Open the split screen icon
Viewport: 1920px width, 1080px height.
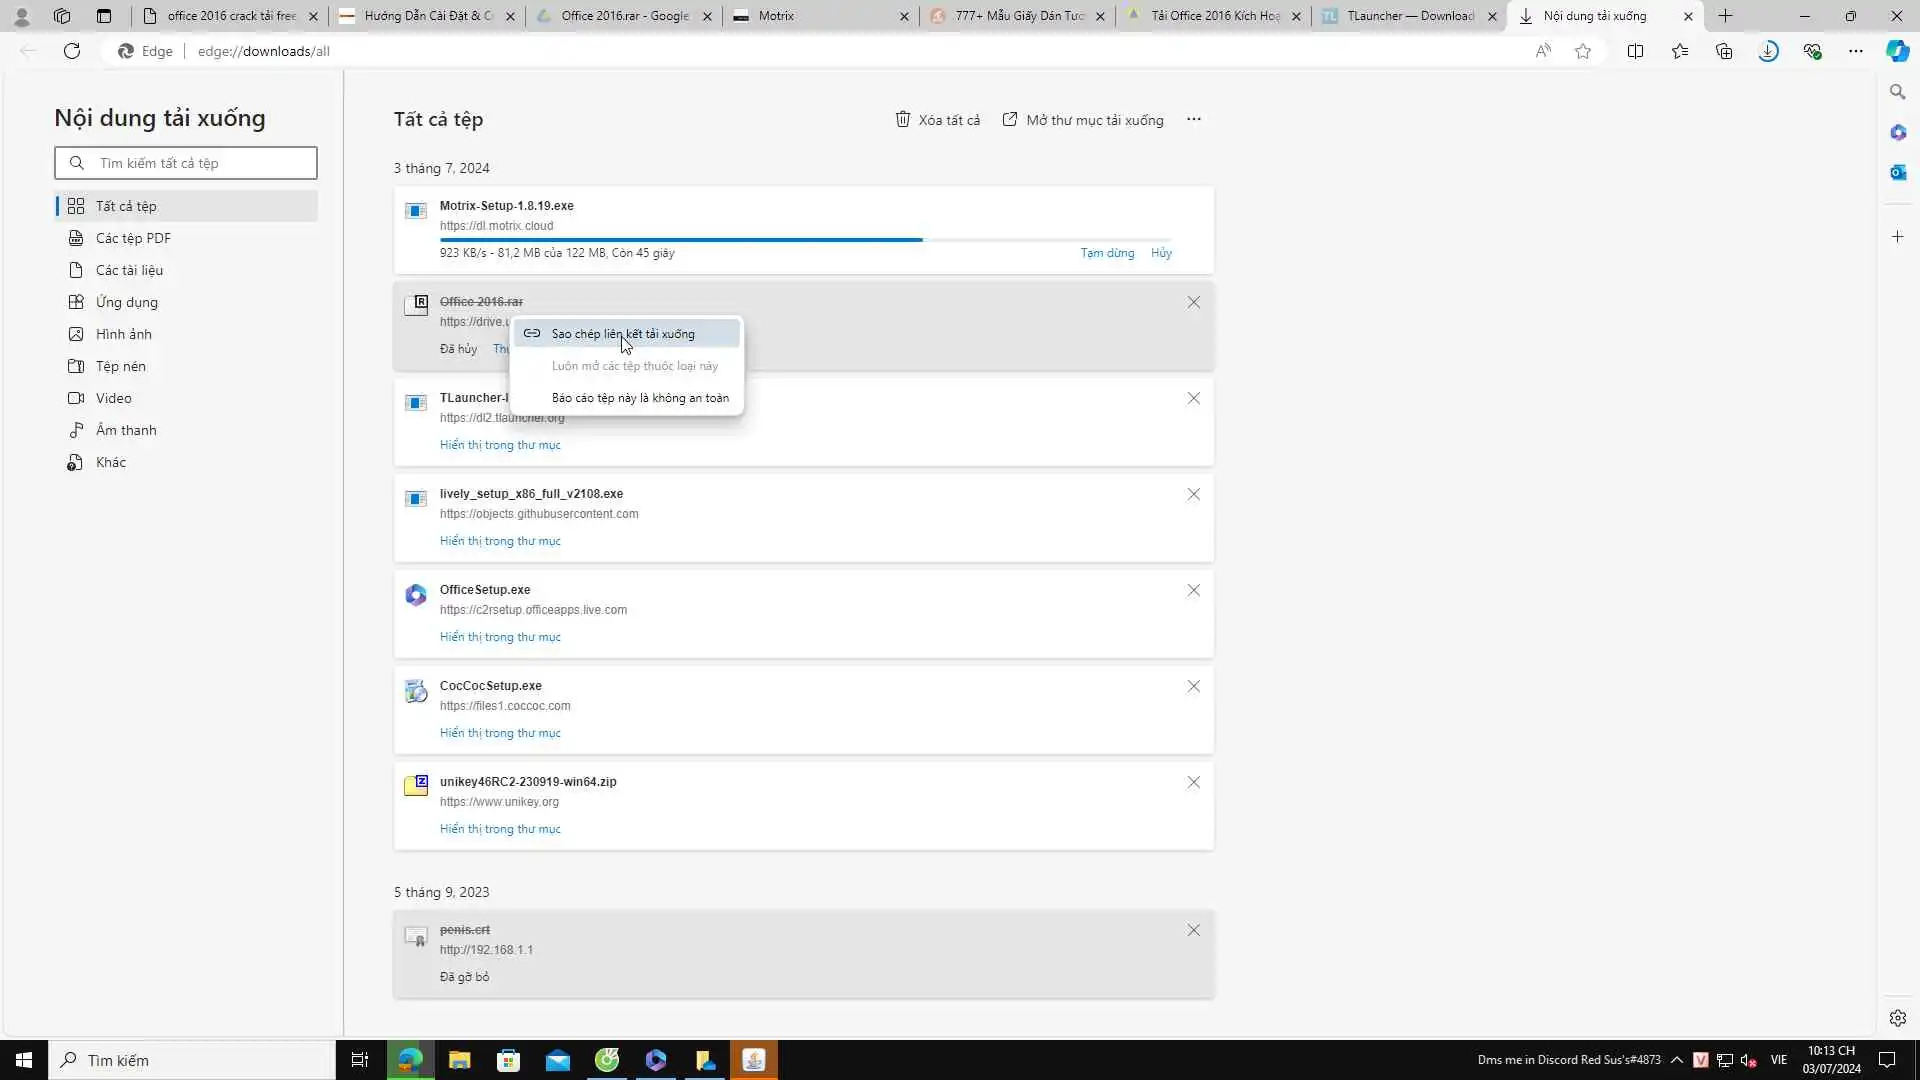(1635, 51)
